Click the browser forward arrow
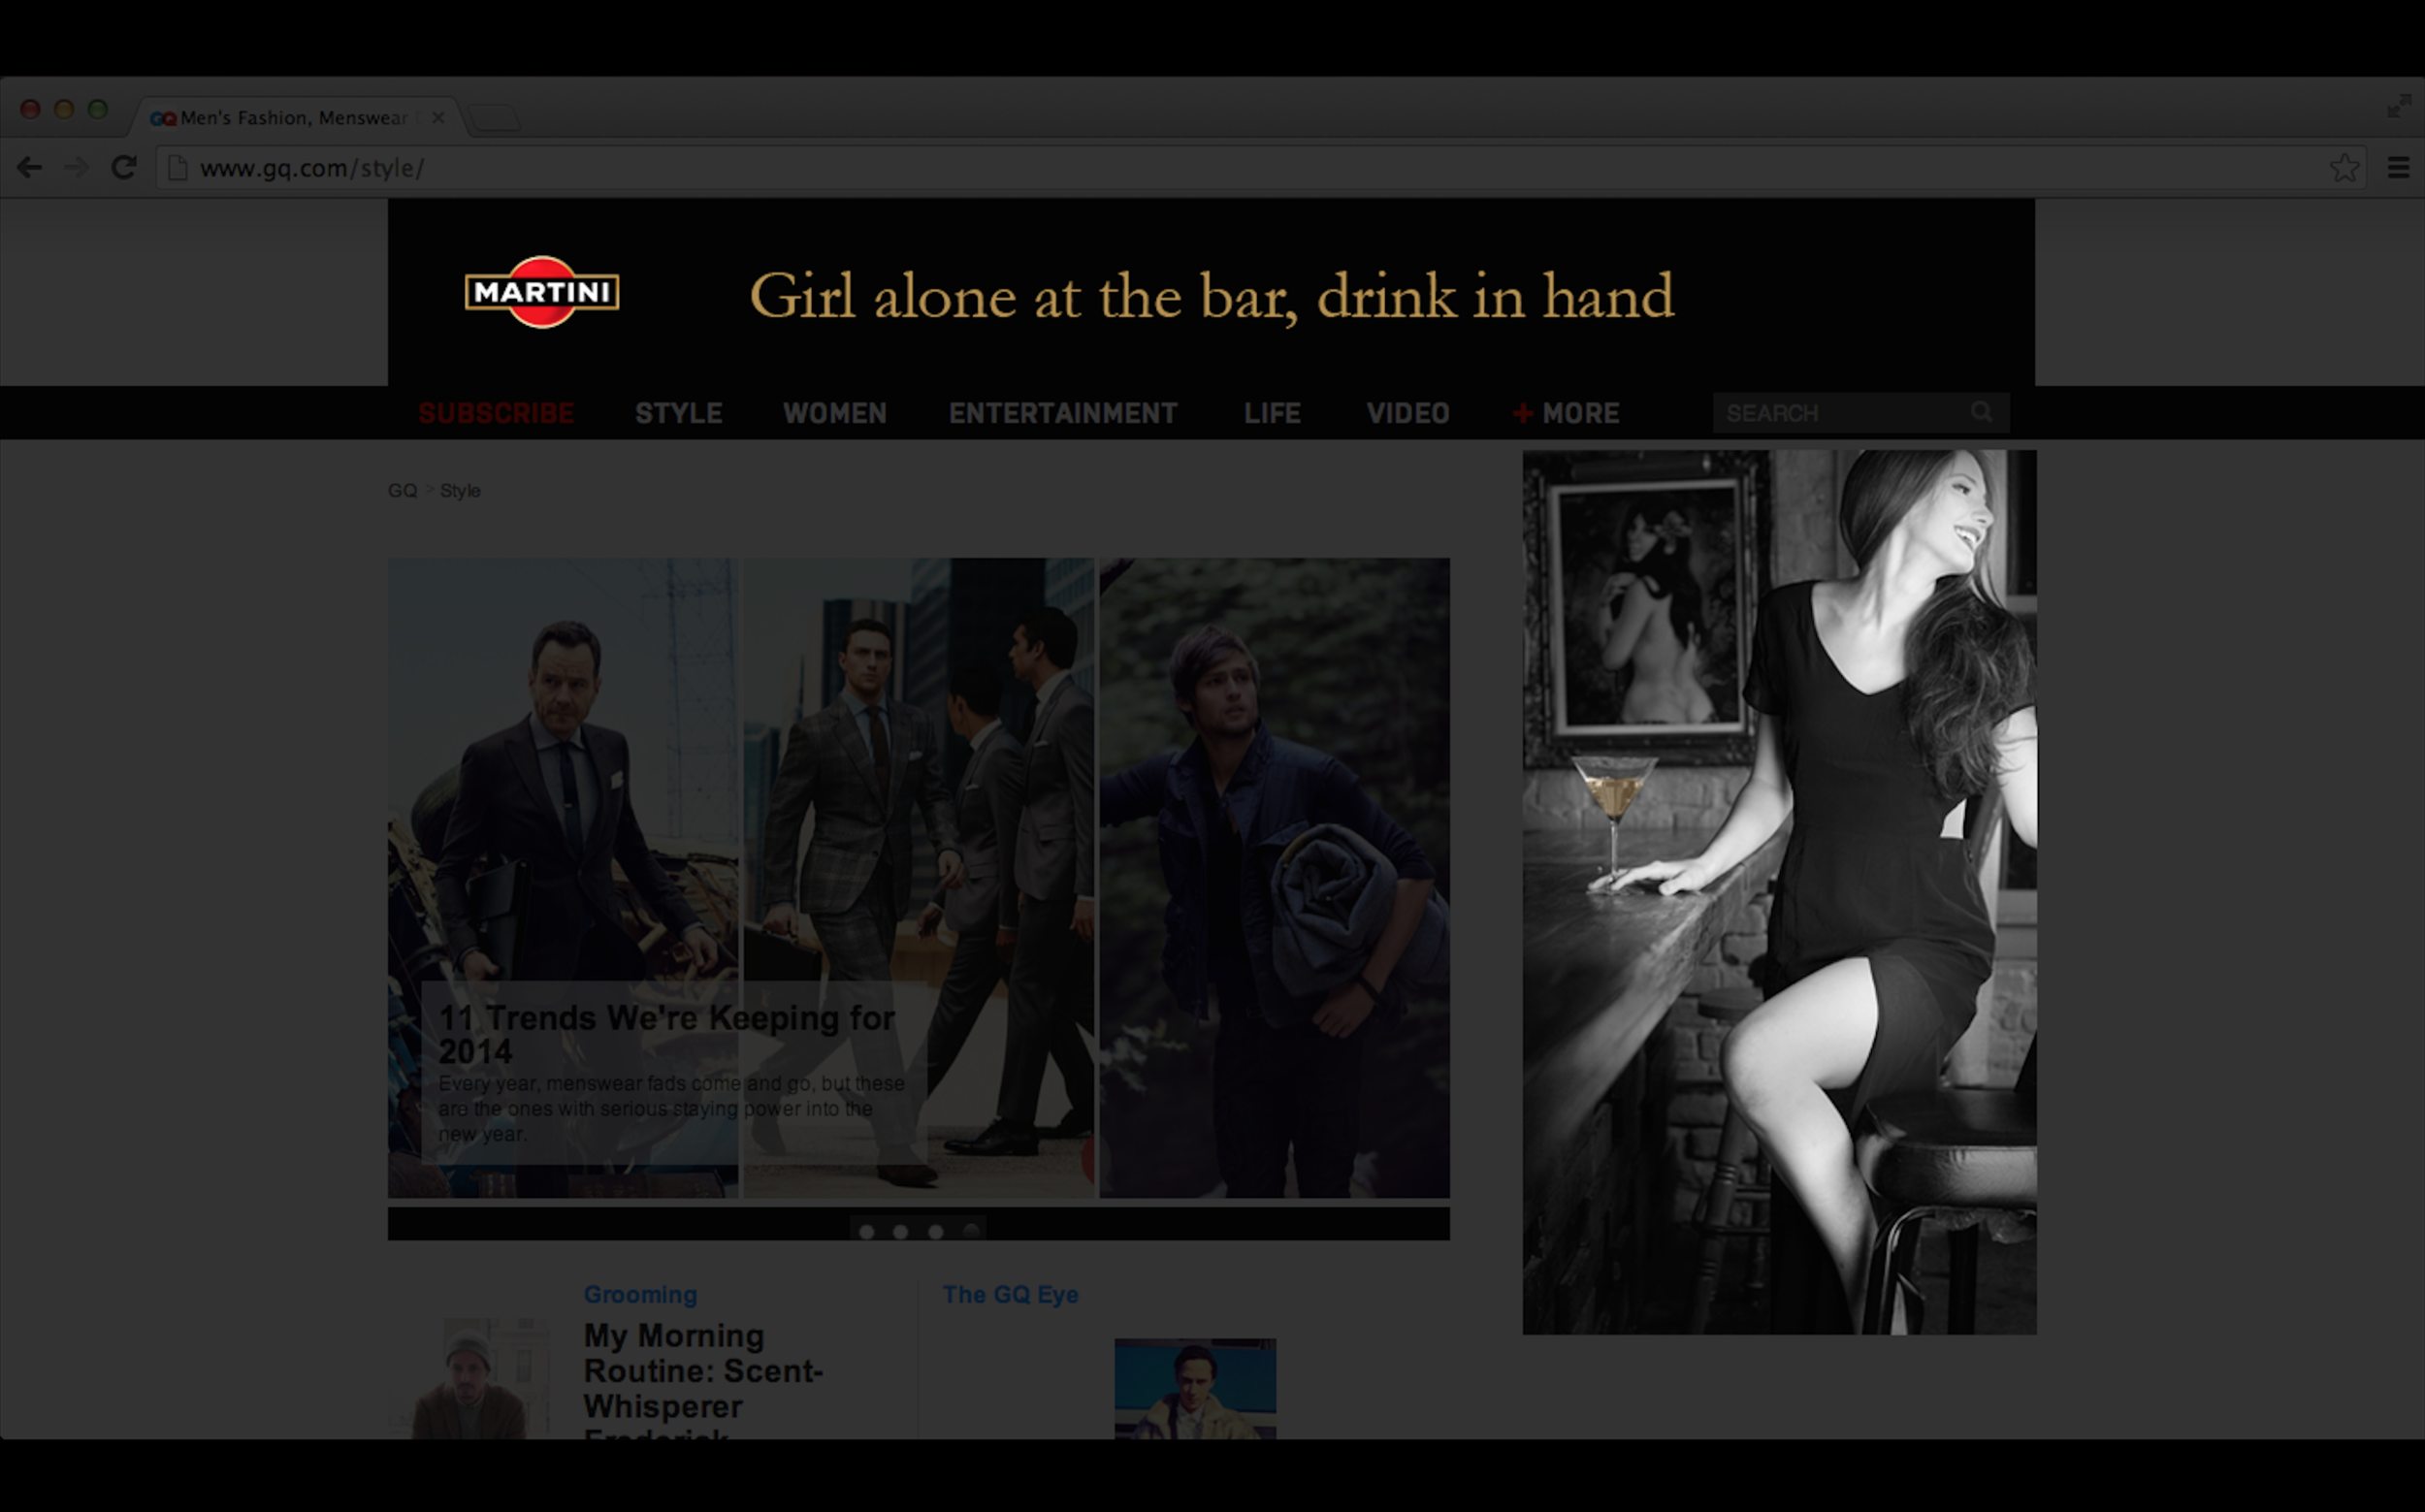Viewport: 2425px width, 1512px height. 76,168
